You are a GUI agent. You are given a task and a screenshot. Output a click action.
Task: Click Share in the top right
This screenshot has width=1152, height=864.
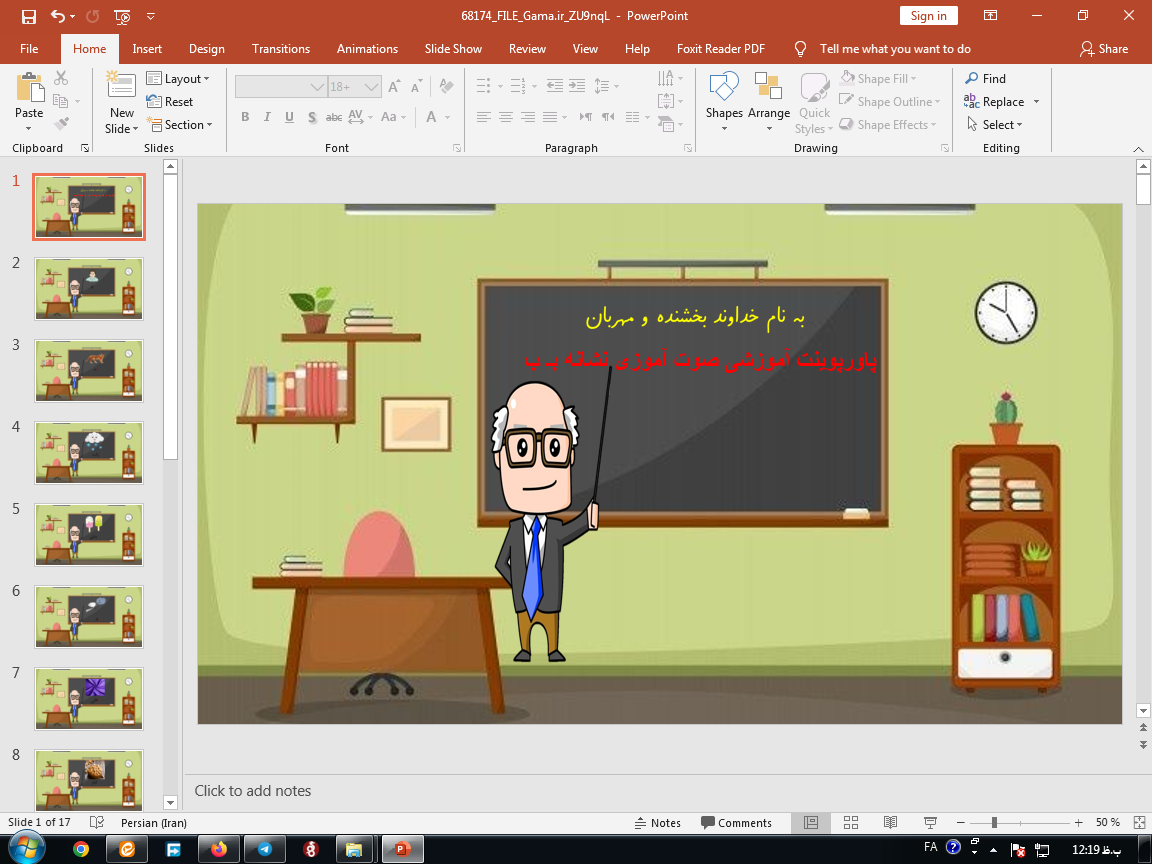tap(1103, 49)
